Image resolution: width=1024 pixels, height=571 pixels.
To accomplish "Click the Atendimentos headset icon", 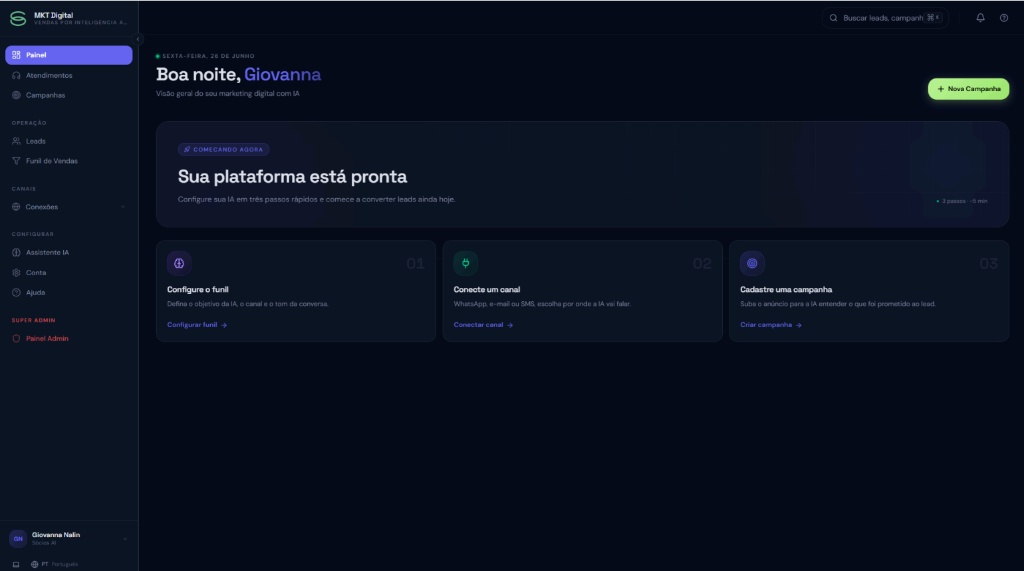I will [16, 76].
